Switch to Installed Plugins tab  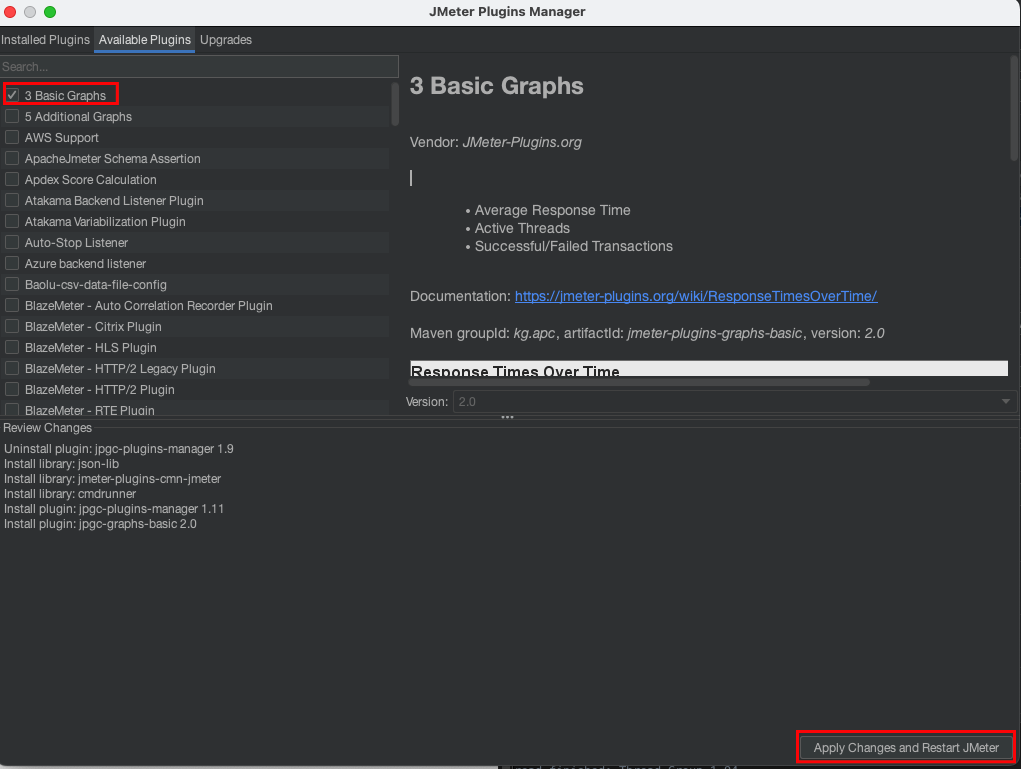(46, 40)
